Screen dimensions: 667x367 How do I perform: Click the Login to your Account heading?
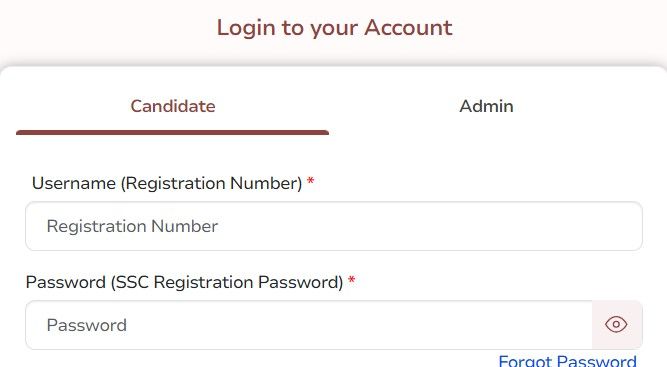tap(334, 28)
